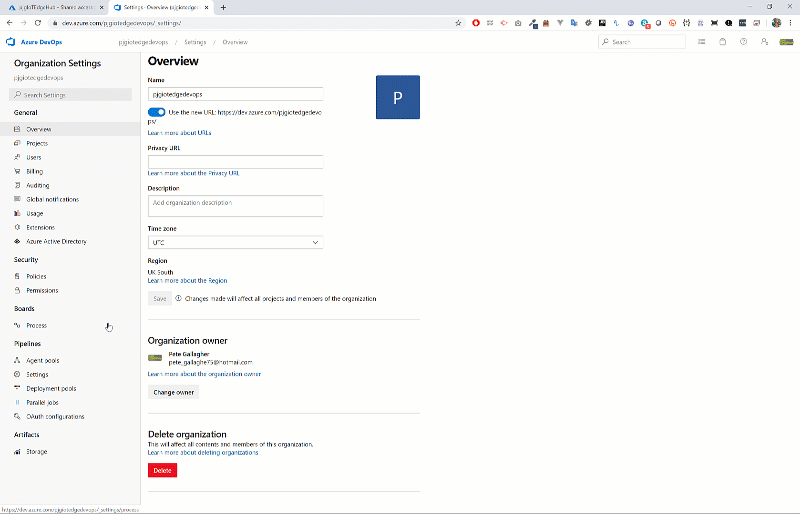Click the Pipelines Settings gear icon
Screen dimensions: 800x514
tap(17, 374)
